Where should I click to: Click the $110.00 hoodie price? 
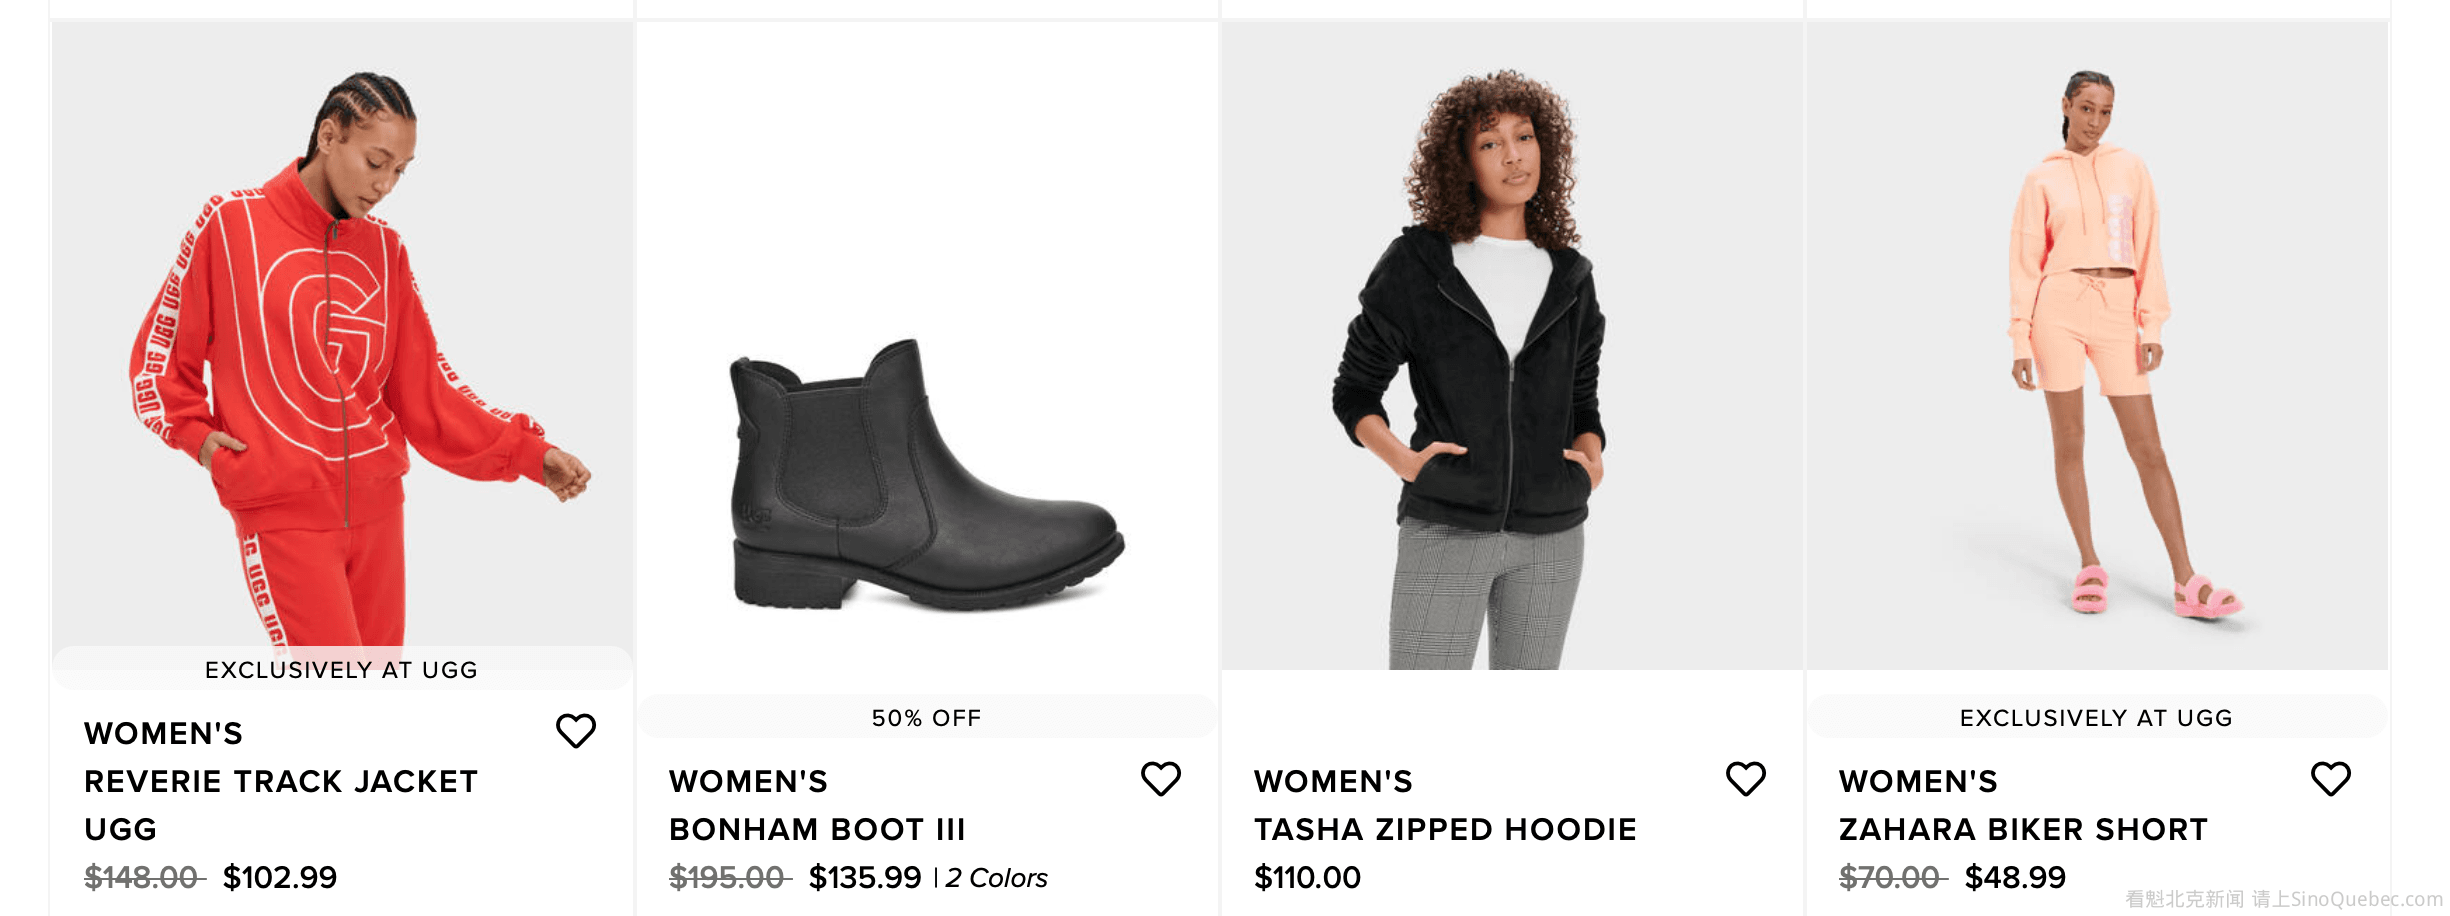(1307, 878)
